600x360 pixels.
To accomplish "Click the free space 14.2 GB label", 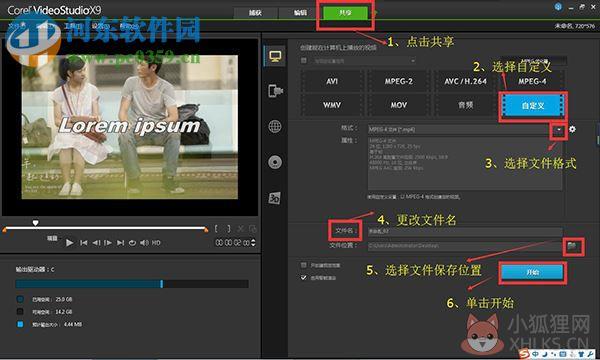I will (52, 312).
